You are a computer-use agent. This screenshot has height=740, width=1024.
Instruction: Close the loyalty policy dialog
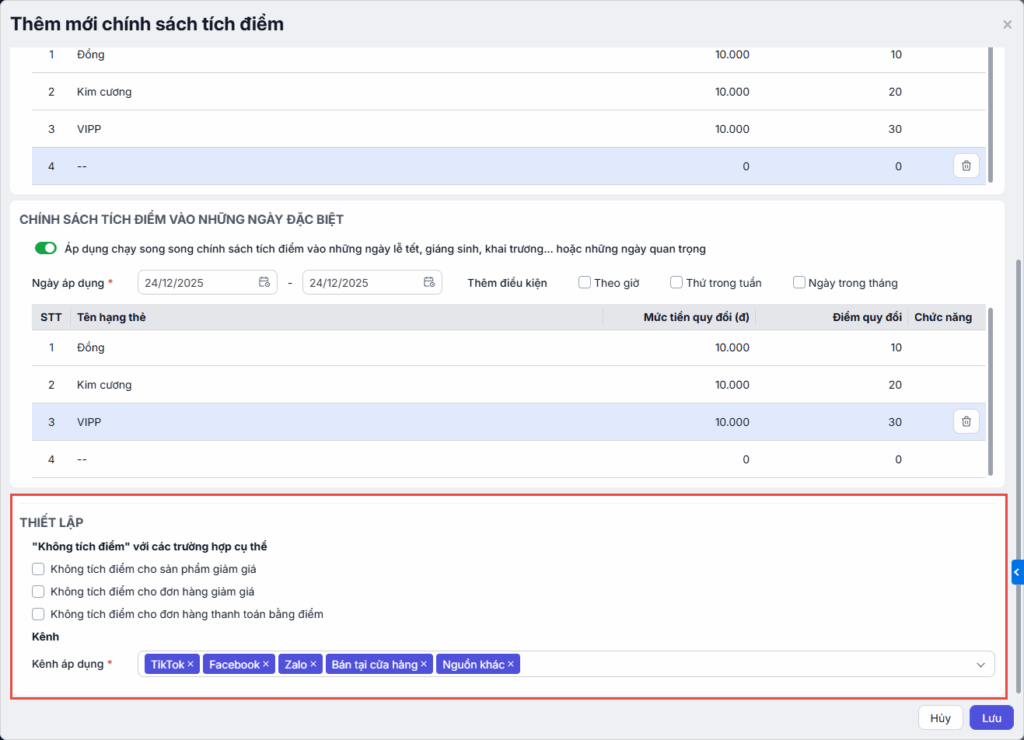(1007, 25)
